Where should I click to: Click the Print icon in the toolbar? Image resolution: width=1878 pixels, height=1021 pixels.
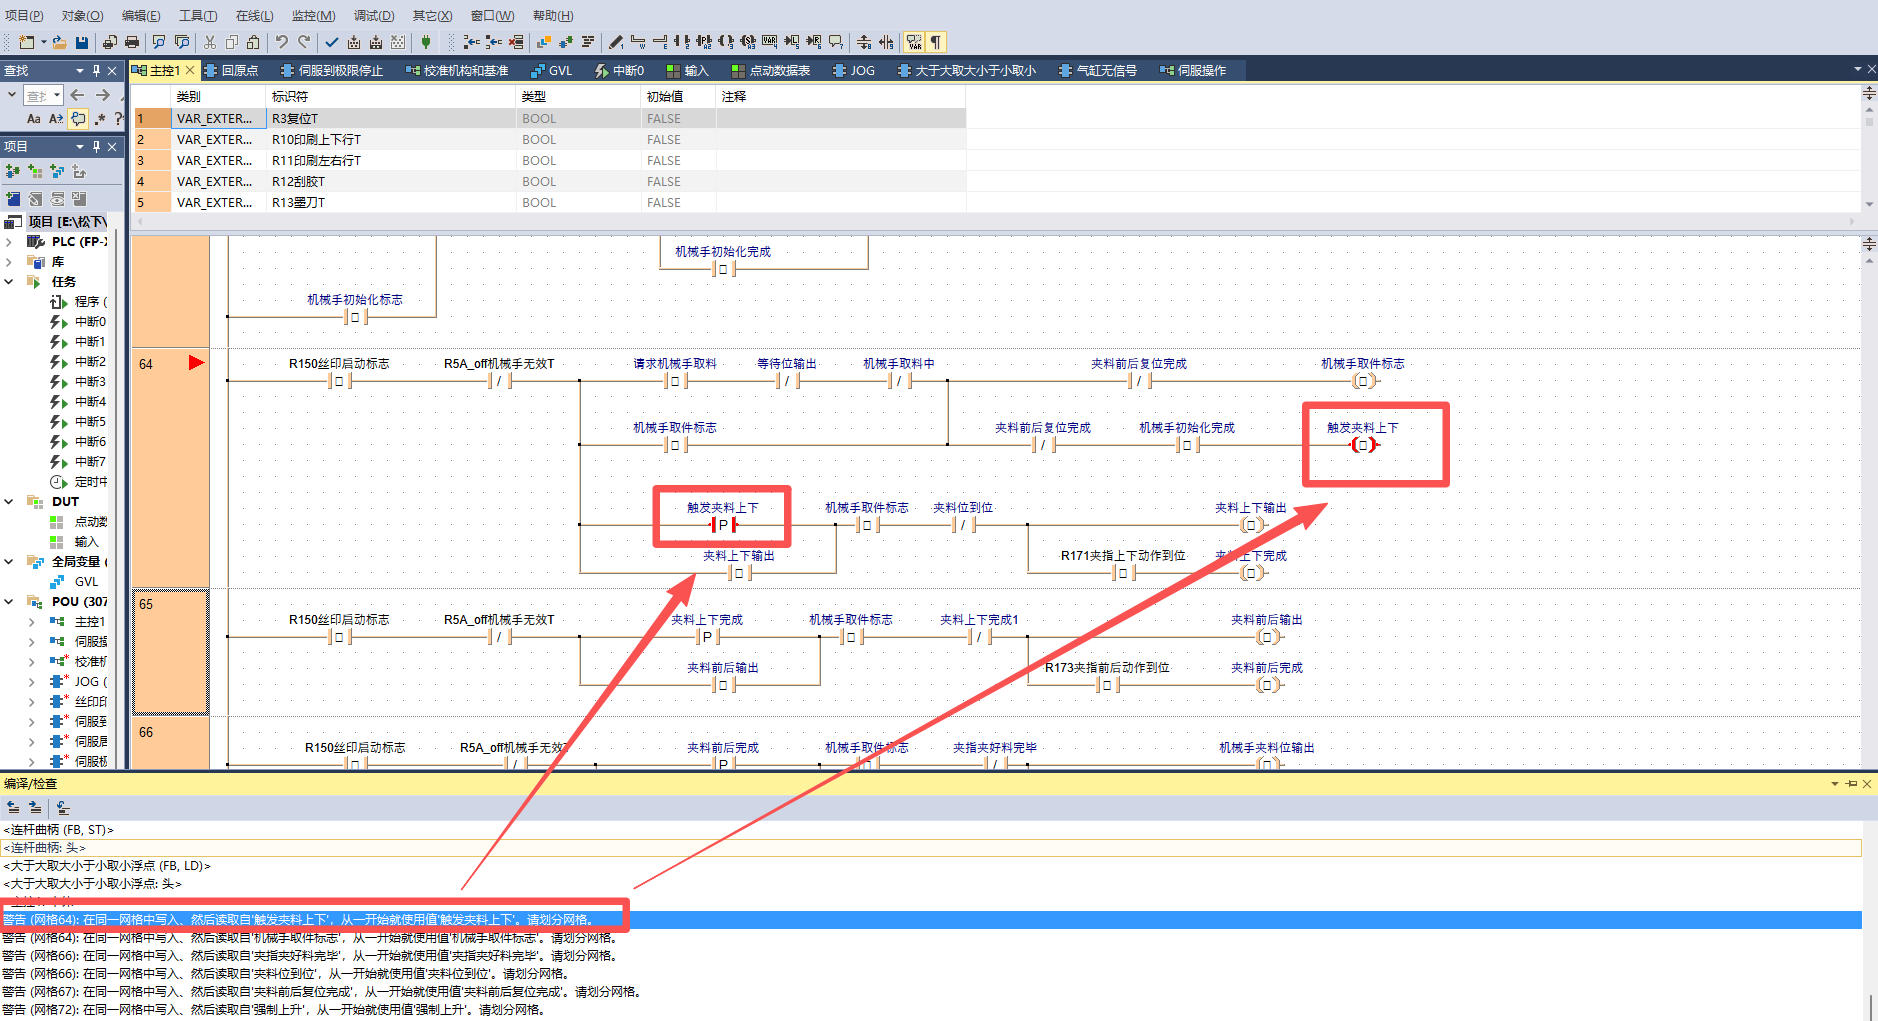tap(131, 42)
